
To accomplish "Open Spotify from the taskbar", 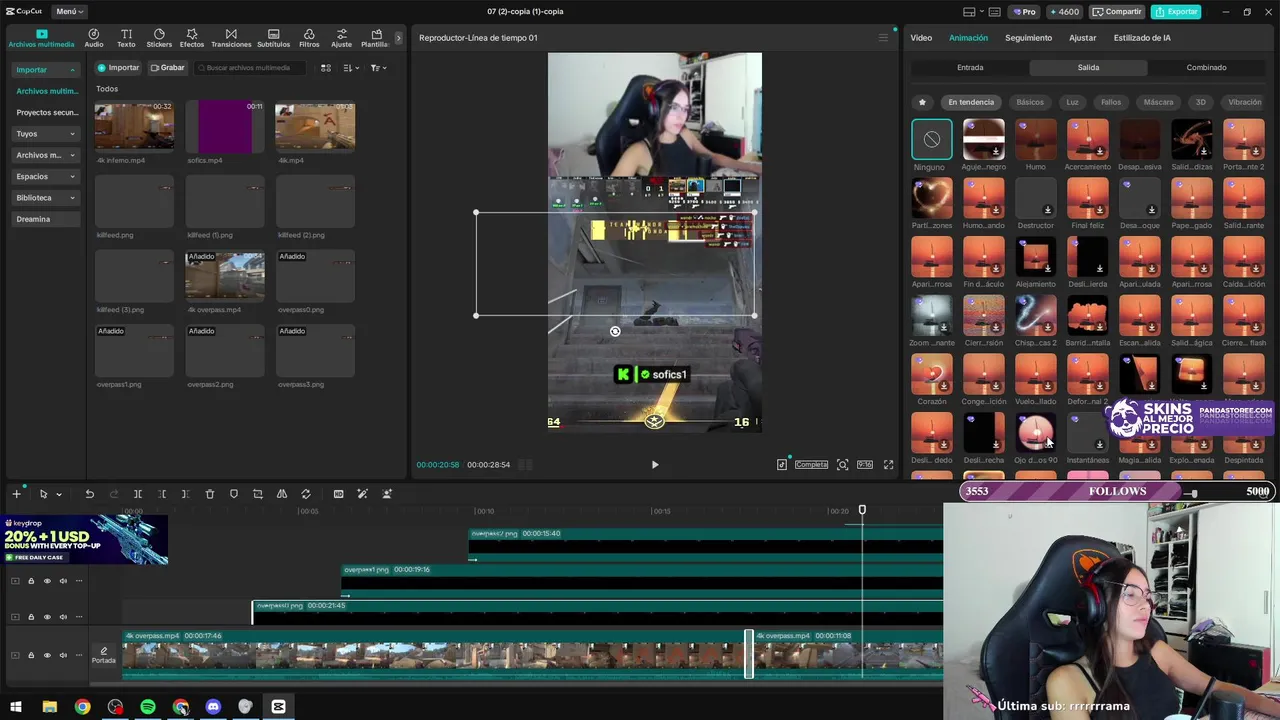I will coord(148,707).
